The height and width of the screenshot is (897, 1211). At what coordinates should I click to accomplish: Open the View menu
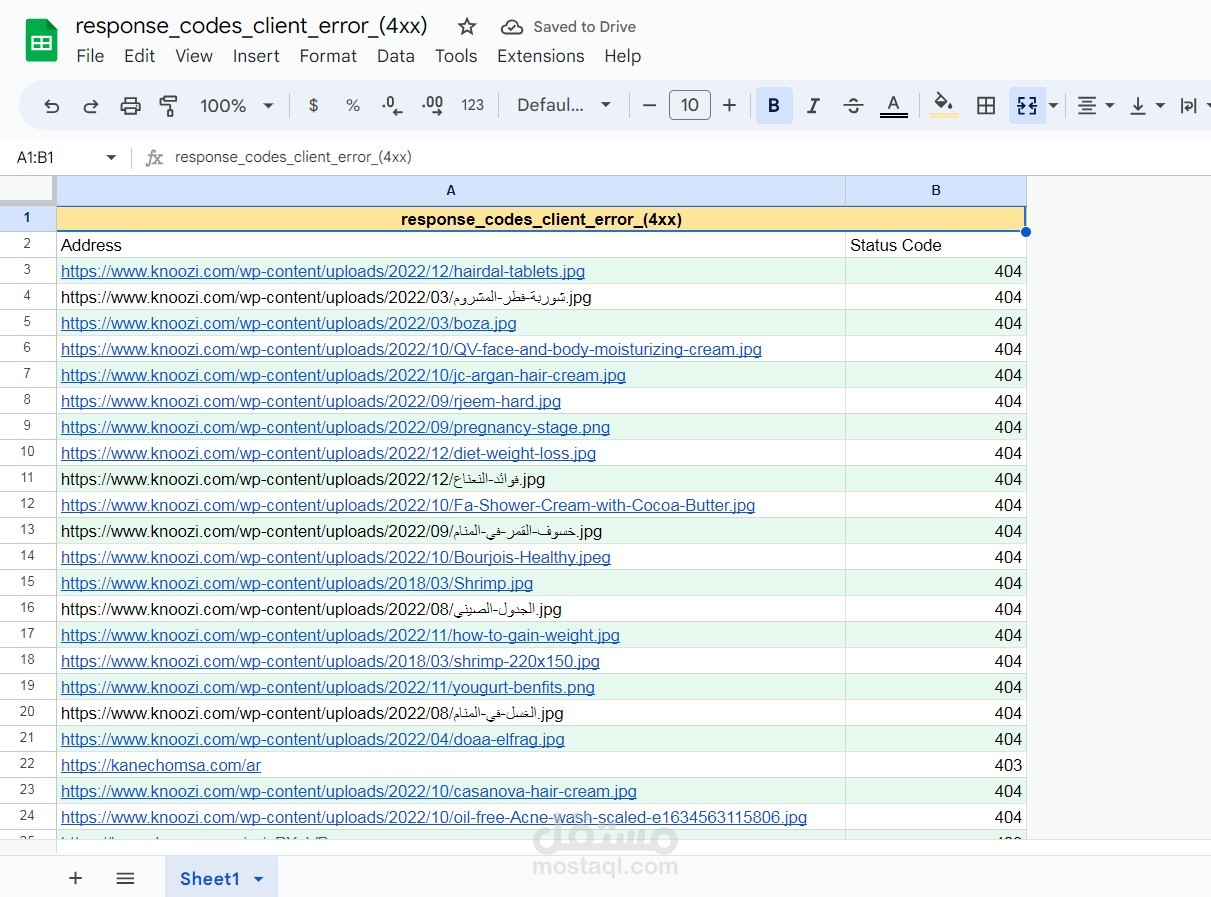[194, 56]
